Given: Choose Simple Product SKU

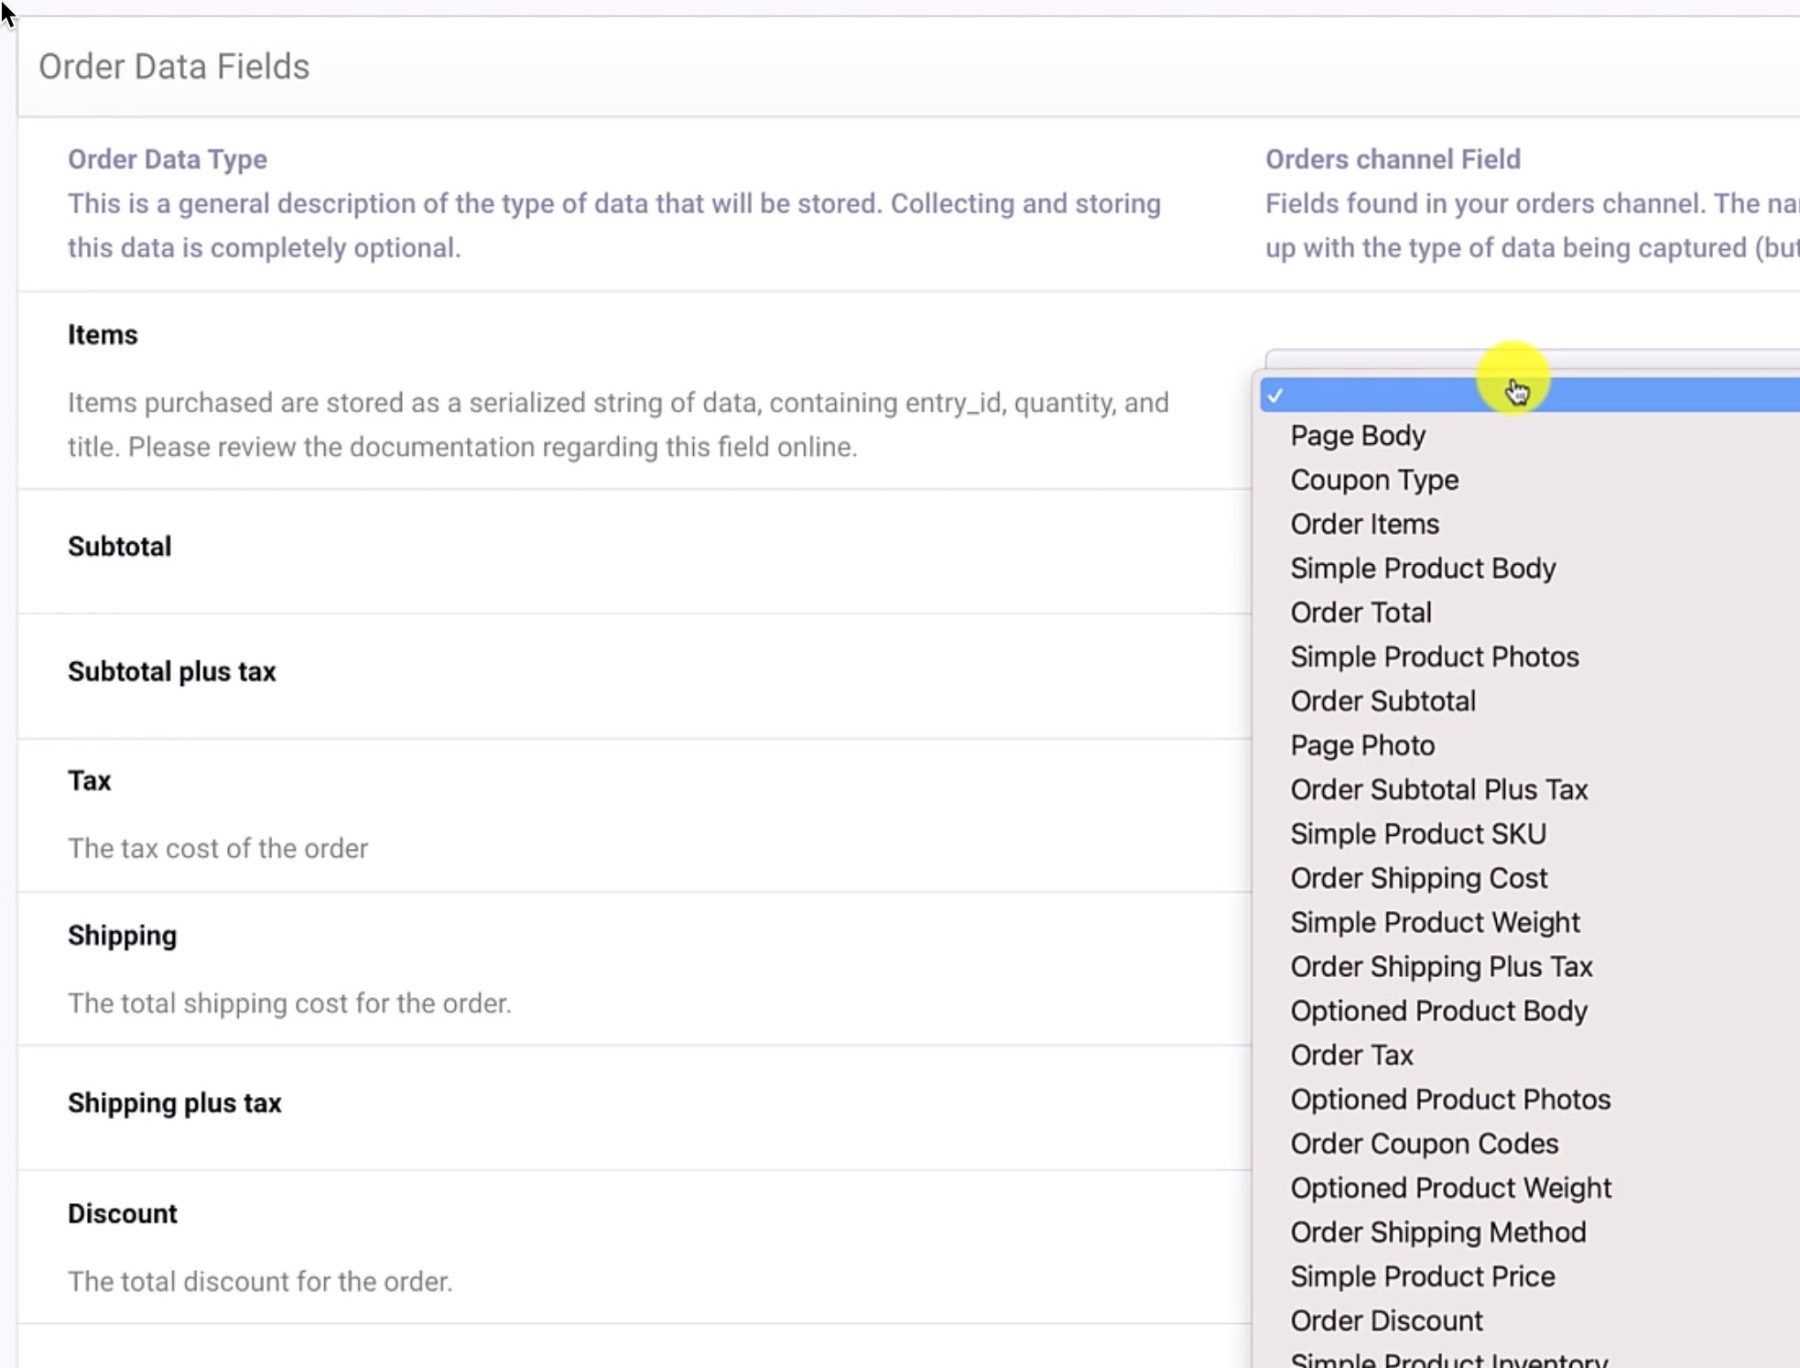Looking at the screenshot, I should point(1418,834).
